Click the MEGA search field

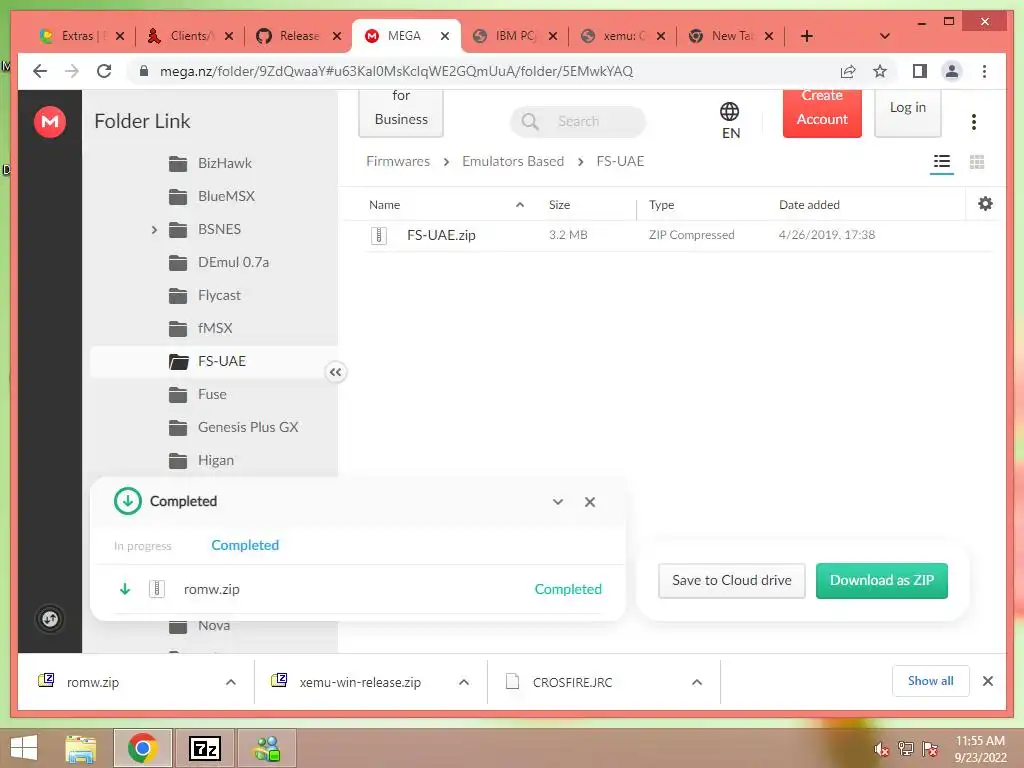[x=578, y=121]
